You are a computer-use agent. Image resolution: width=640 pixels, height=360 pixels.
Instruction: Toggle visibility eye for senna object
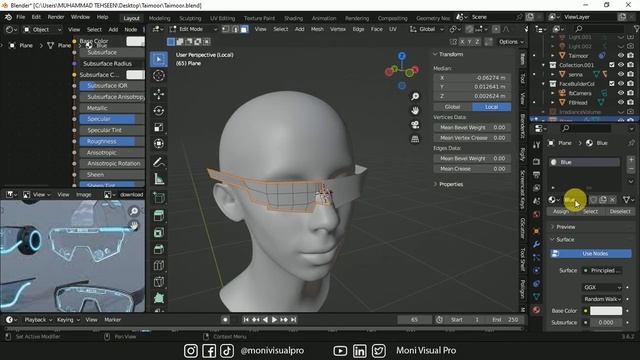(x=621, y=74)
